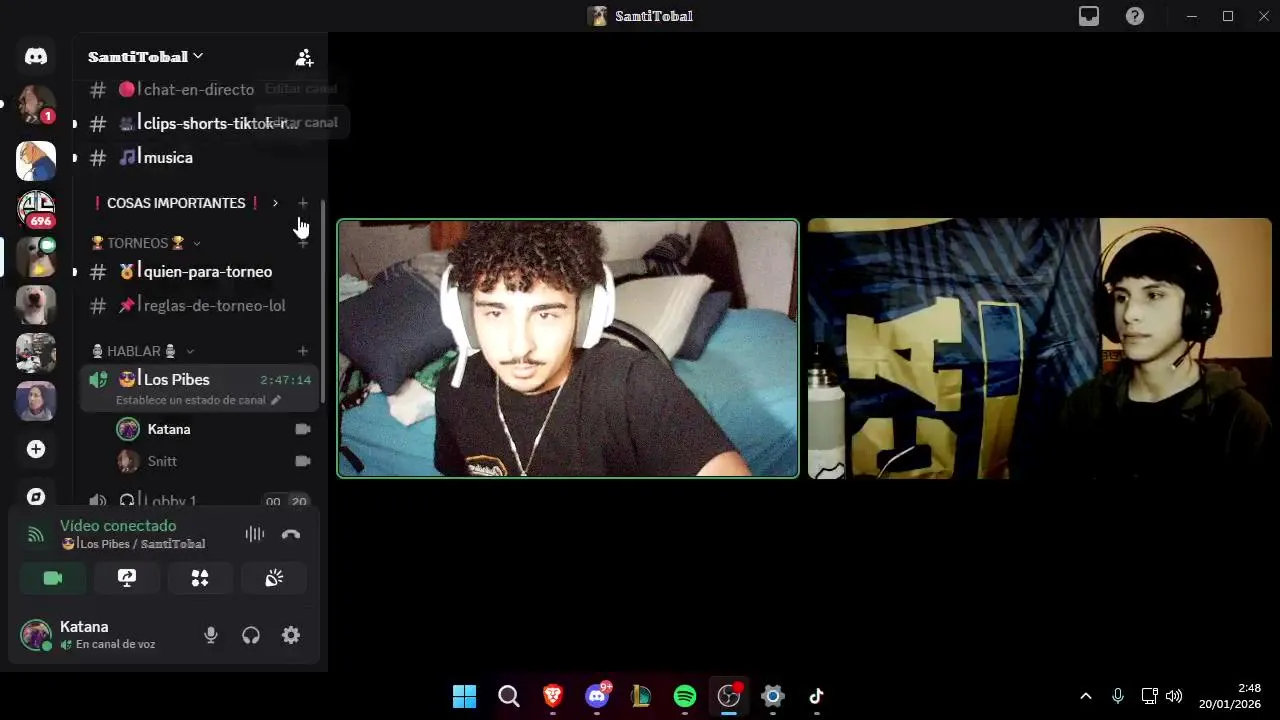1280x720 pixels.
Task: Open reglas-de-torneo-lol channel
Action: coord(200,305)
